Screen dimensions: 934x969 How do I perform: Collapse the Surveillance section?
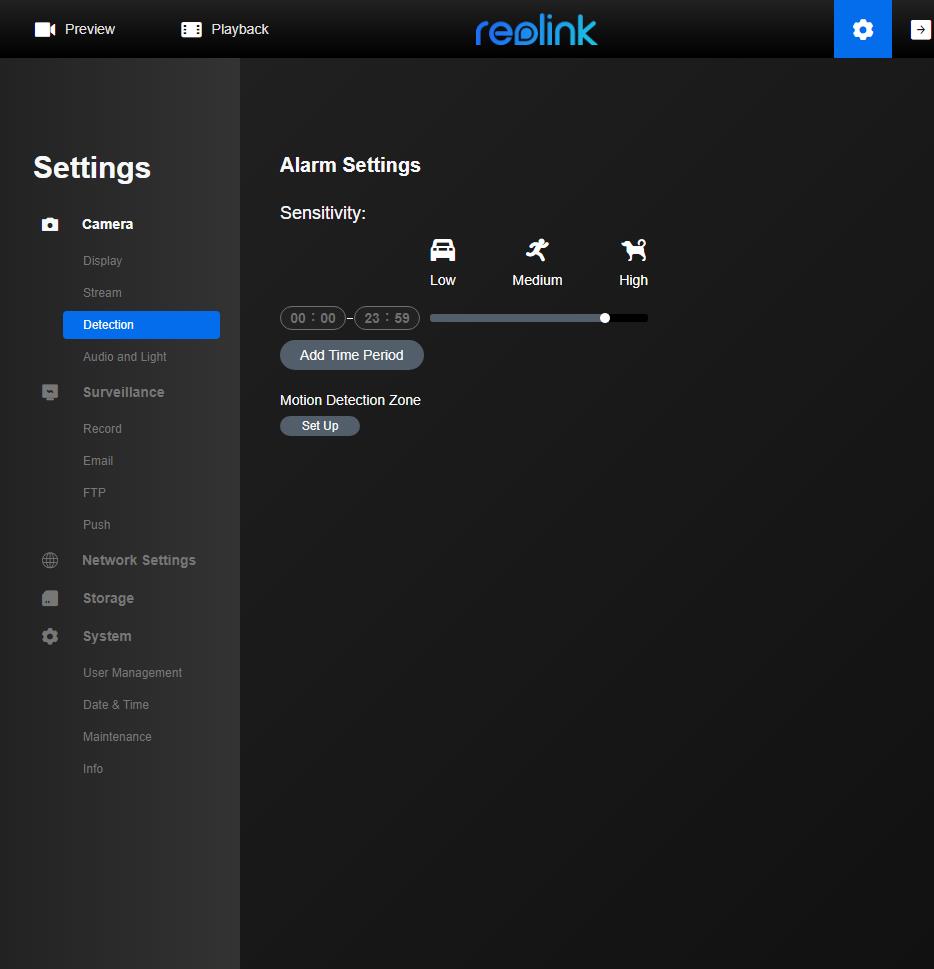click(x=123, y=393)
